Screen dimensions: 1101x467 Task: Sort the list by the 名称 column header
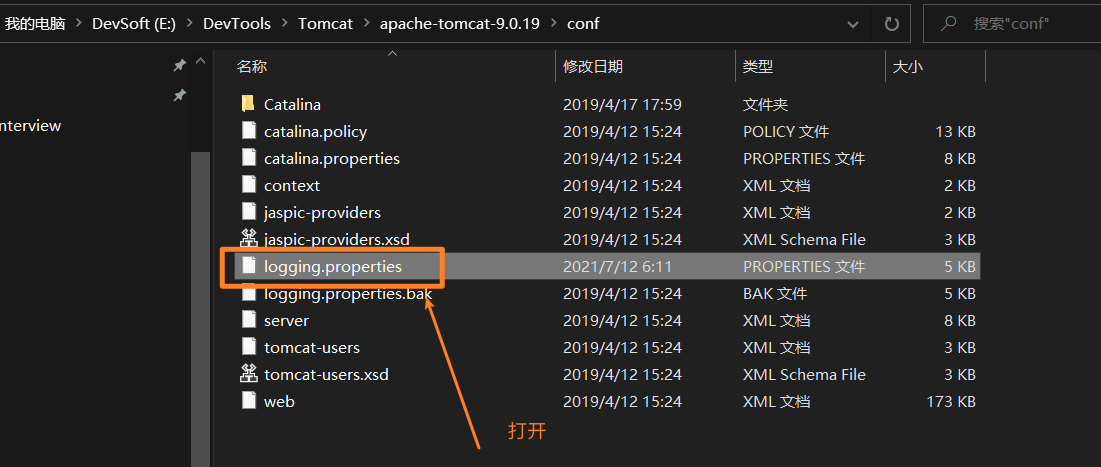tap(252, 66)
